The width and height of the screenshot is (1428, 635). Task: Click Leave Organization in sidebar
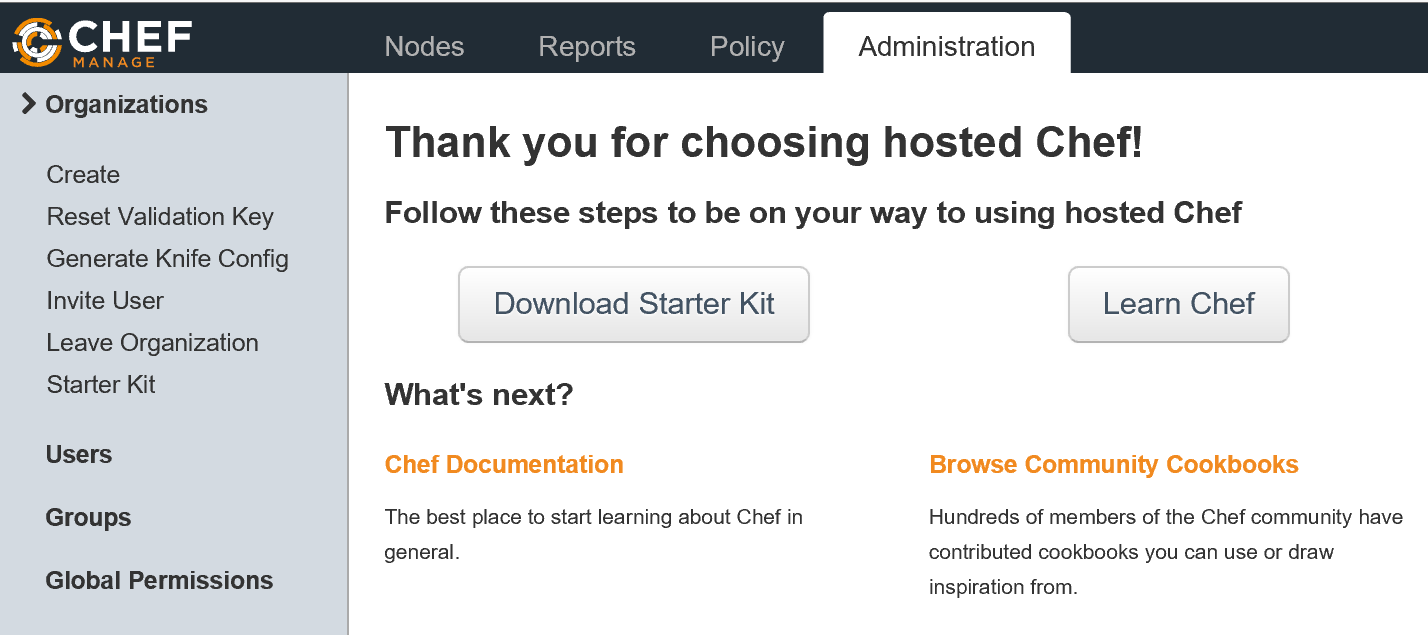[x=152, y=343]
